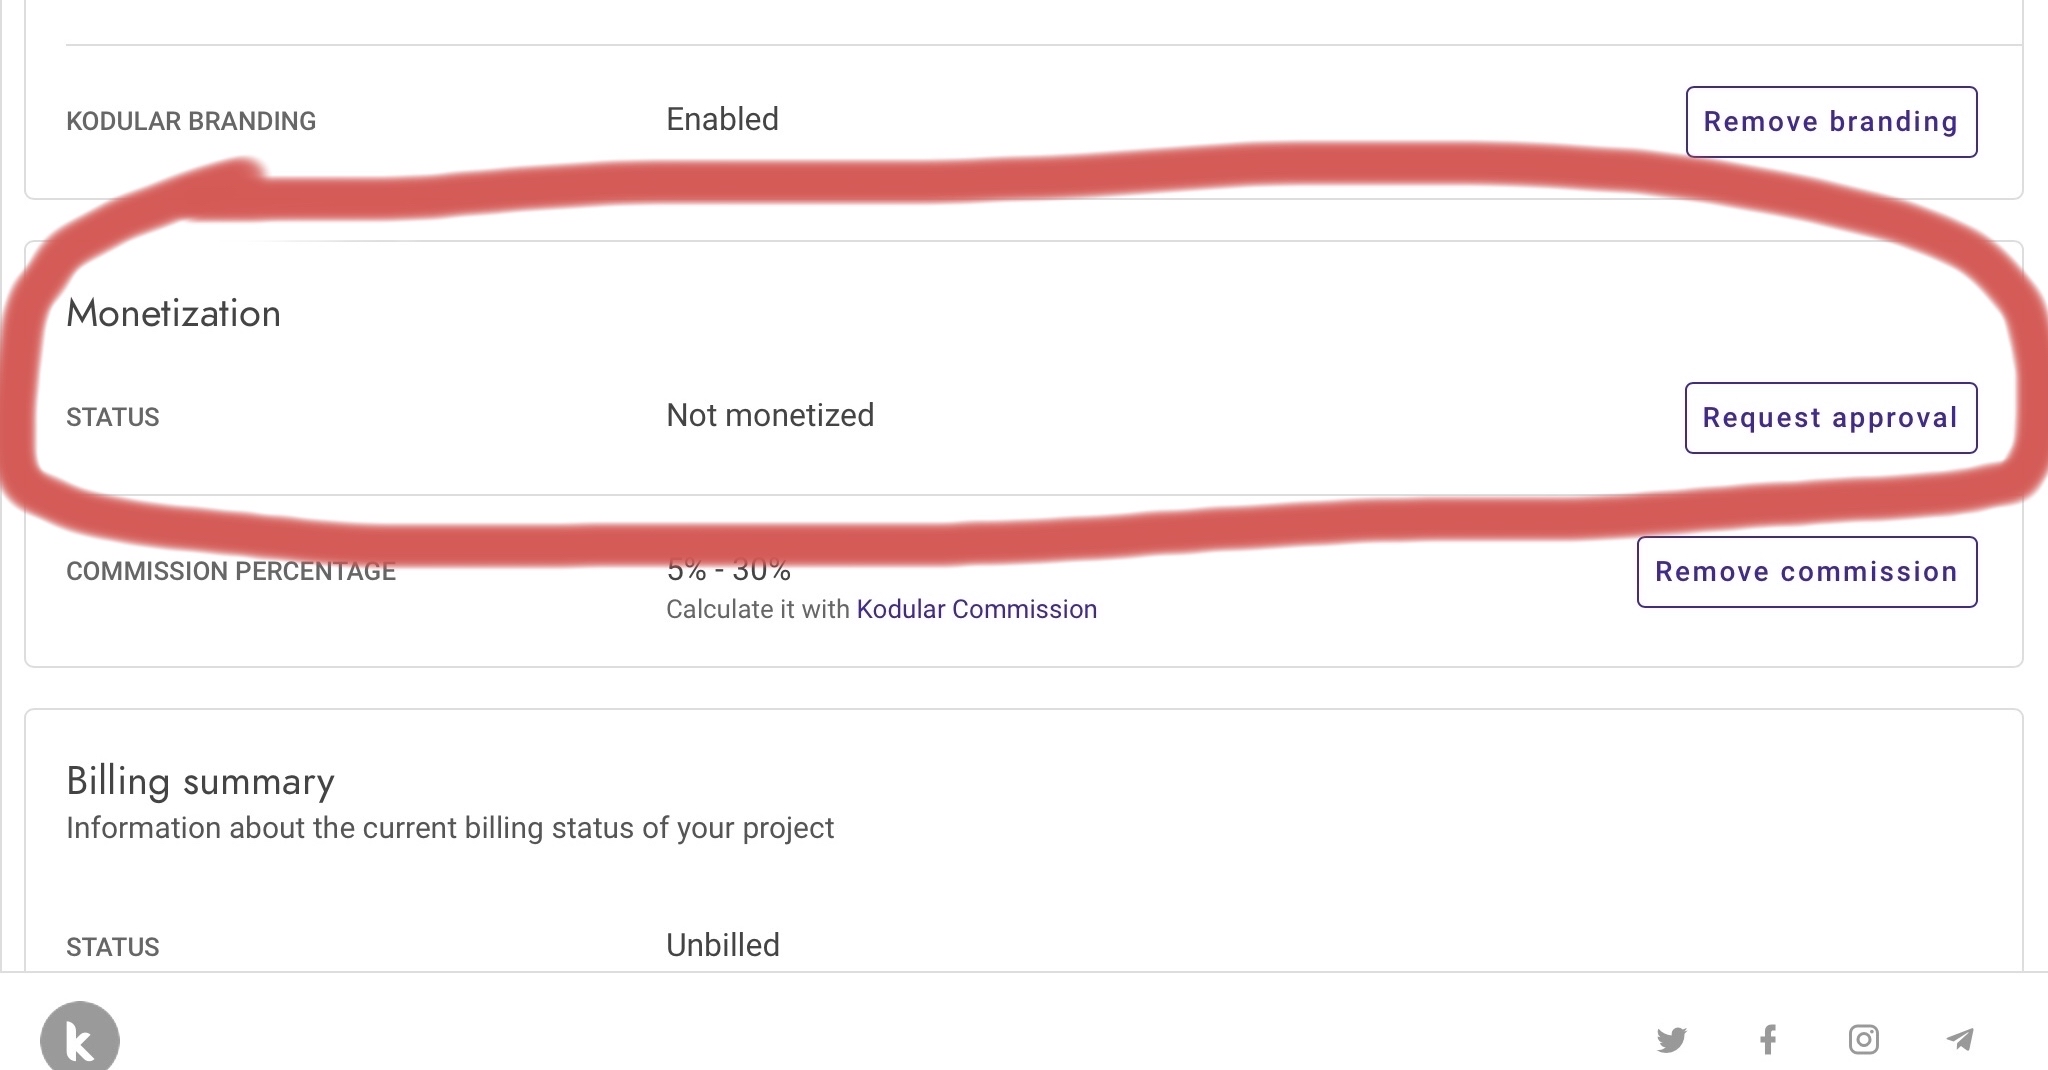The height and width of the screenshot is (1070, 2048).
Task: Click the 'Enabled' branding value
Action: click(722, 119)
